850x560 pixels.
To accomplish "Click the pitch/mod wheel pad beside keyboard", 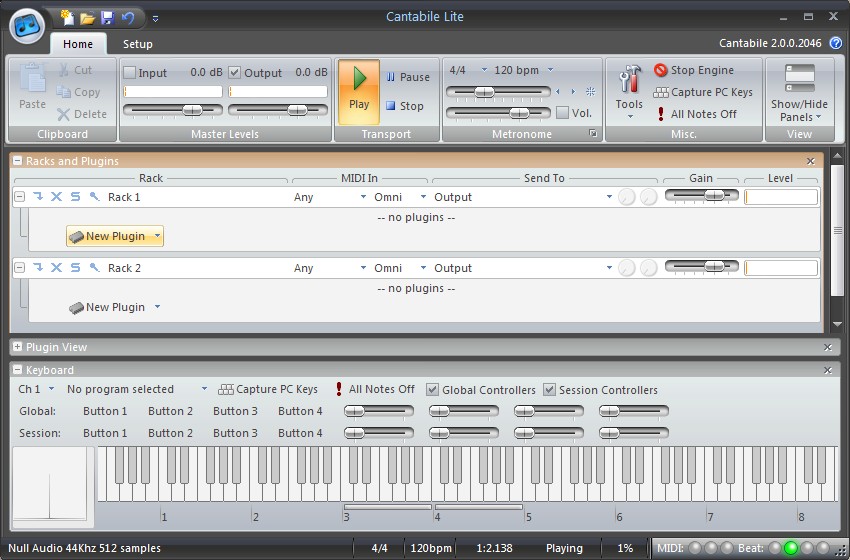I will (53, 487).
